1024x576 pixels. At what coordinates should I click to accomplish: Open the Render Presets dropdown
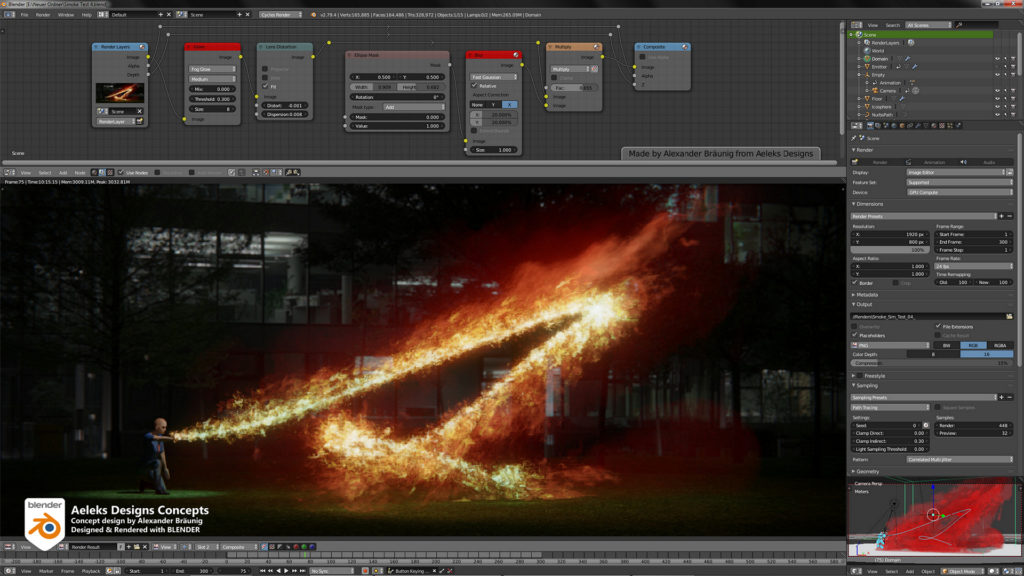click(923, 216)
